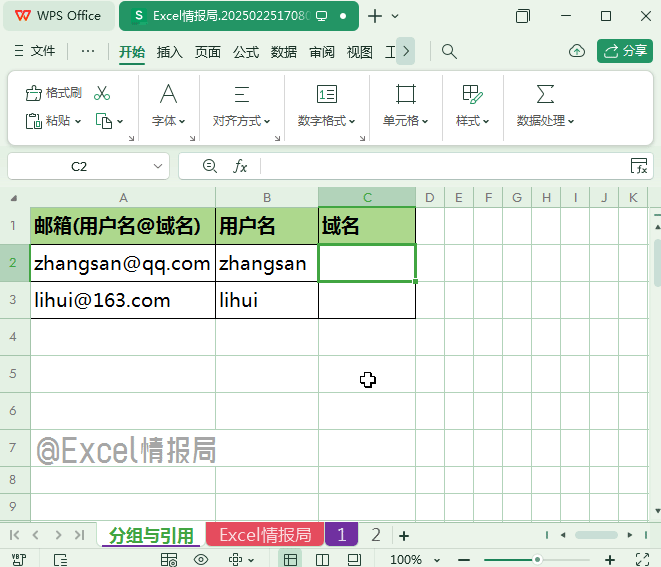
Task: Switch to Excel情报局 sheet tab
Action: (x=265, y=535)
